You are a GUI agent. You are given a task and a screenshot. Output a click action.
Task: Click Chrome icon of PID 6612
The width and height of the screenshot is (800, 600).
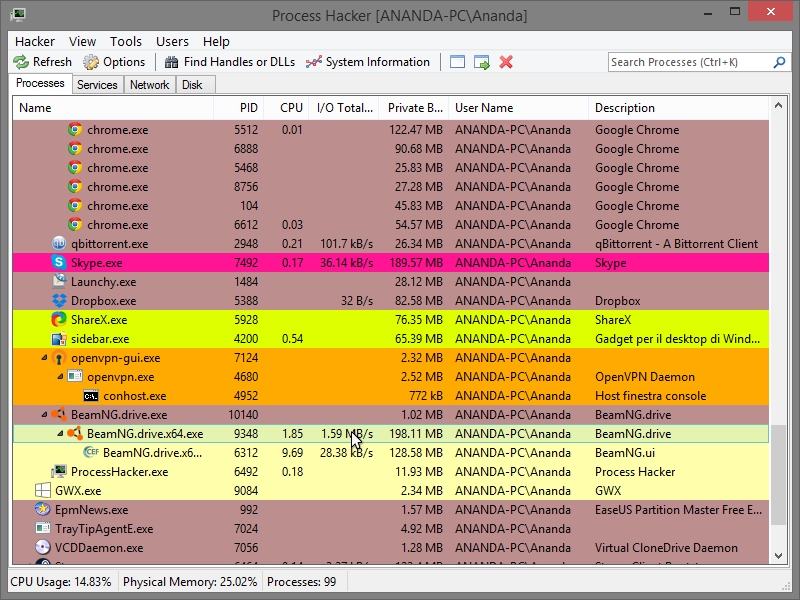pos(75,224)
